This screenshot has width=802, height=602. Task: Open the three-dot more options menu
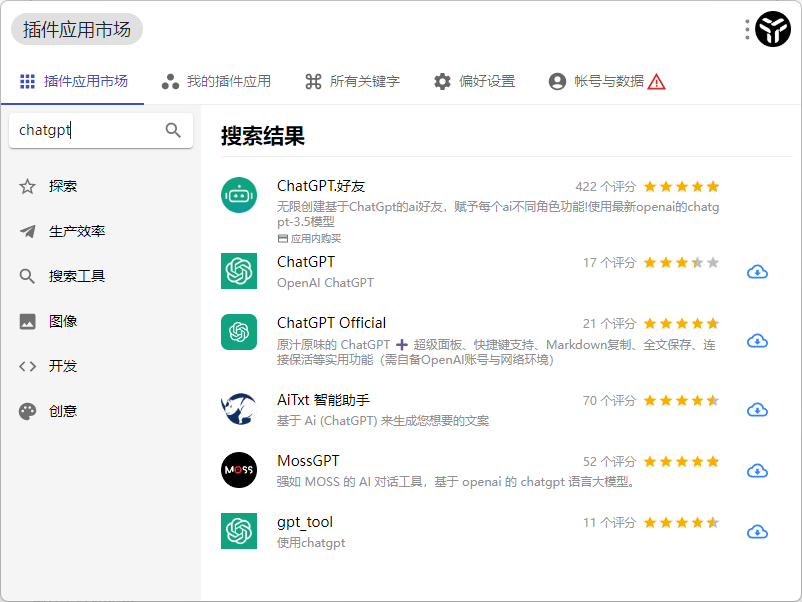point(747,30)
